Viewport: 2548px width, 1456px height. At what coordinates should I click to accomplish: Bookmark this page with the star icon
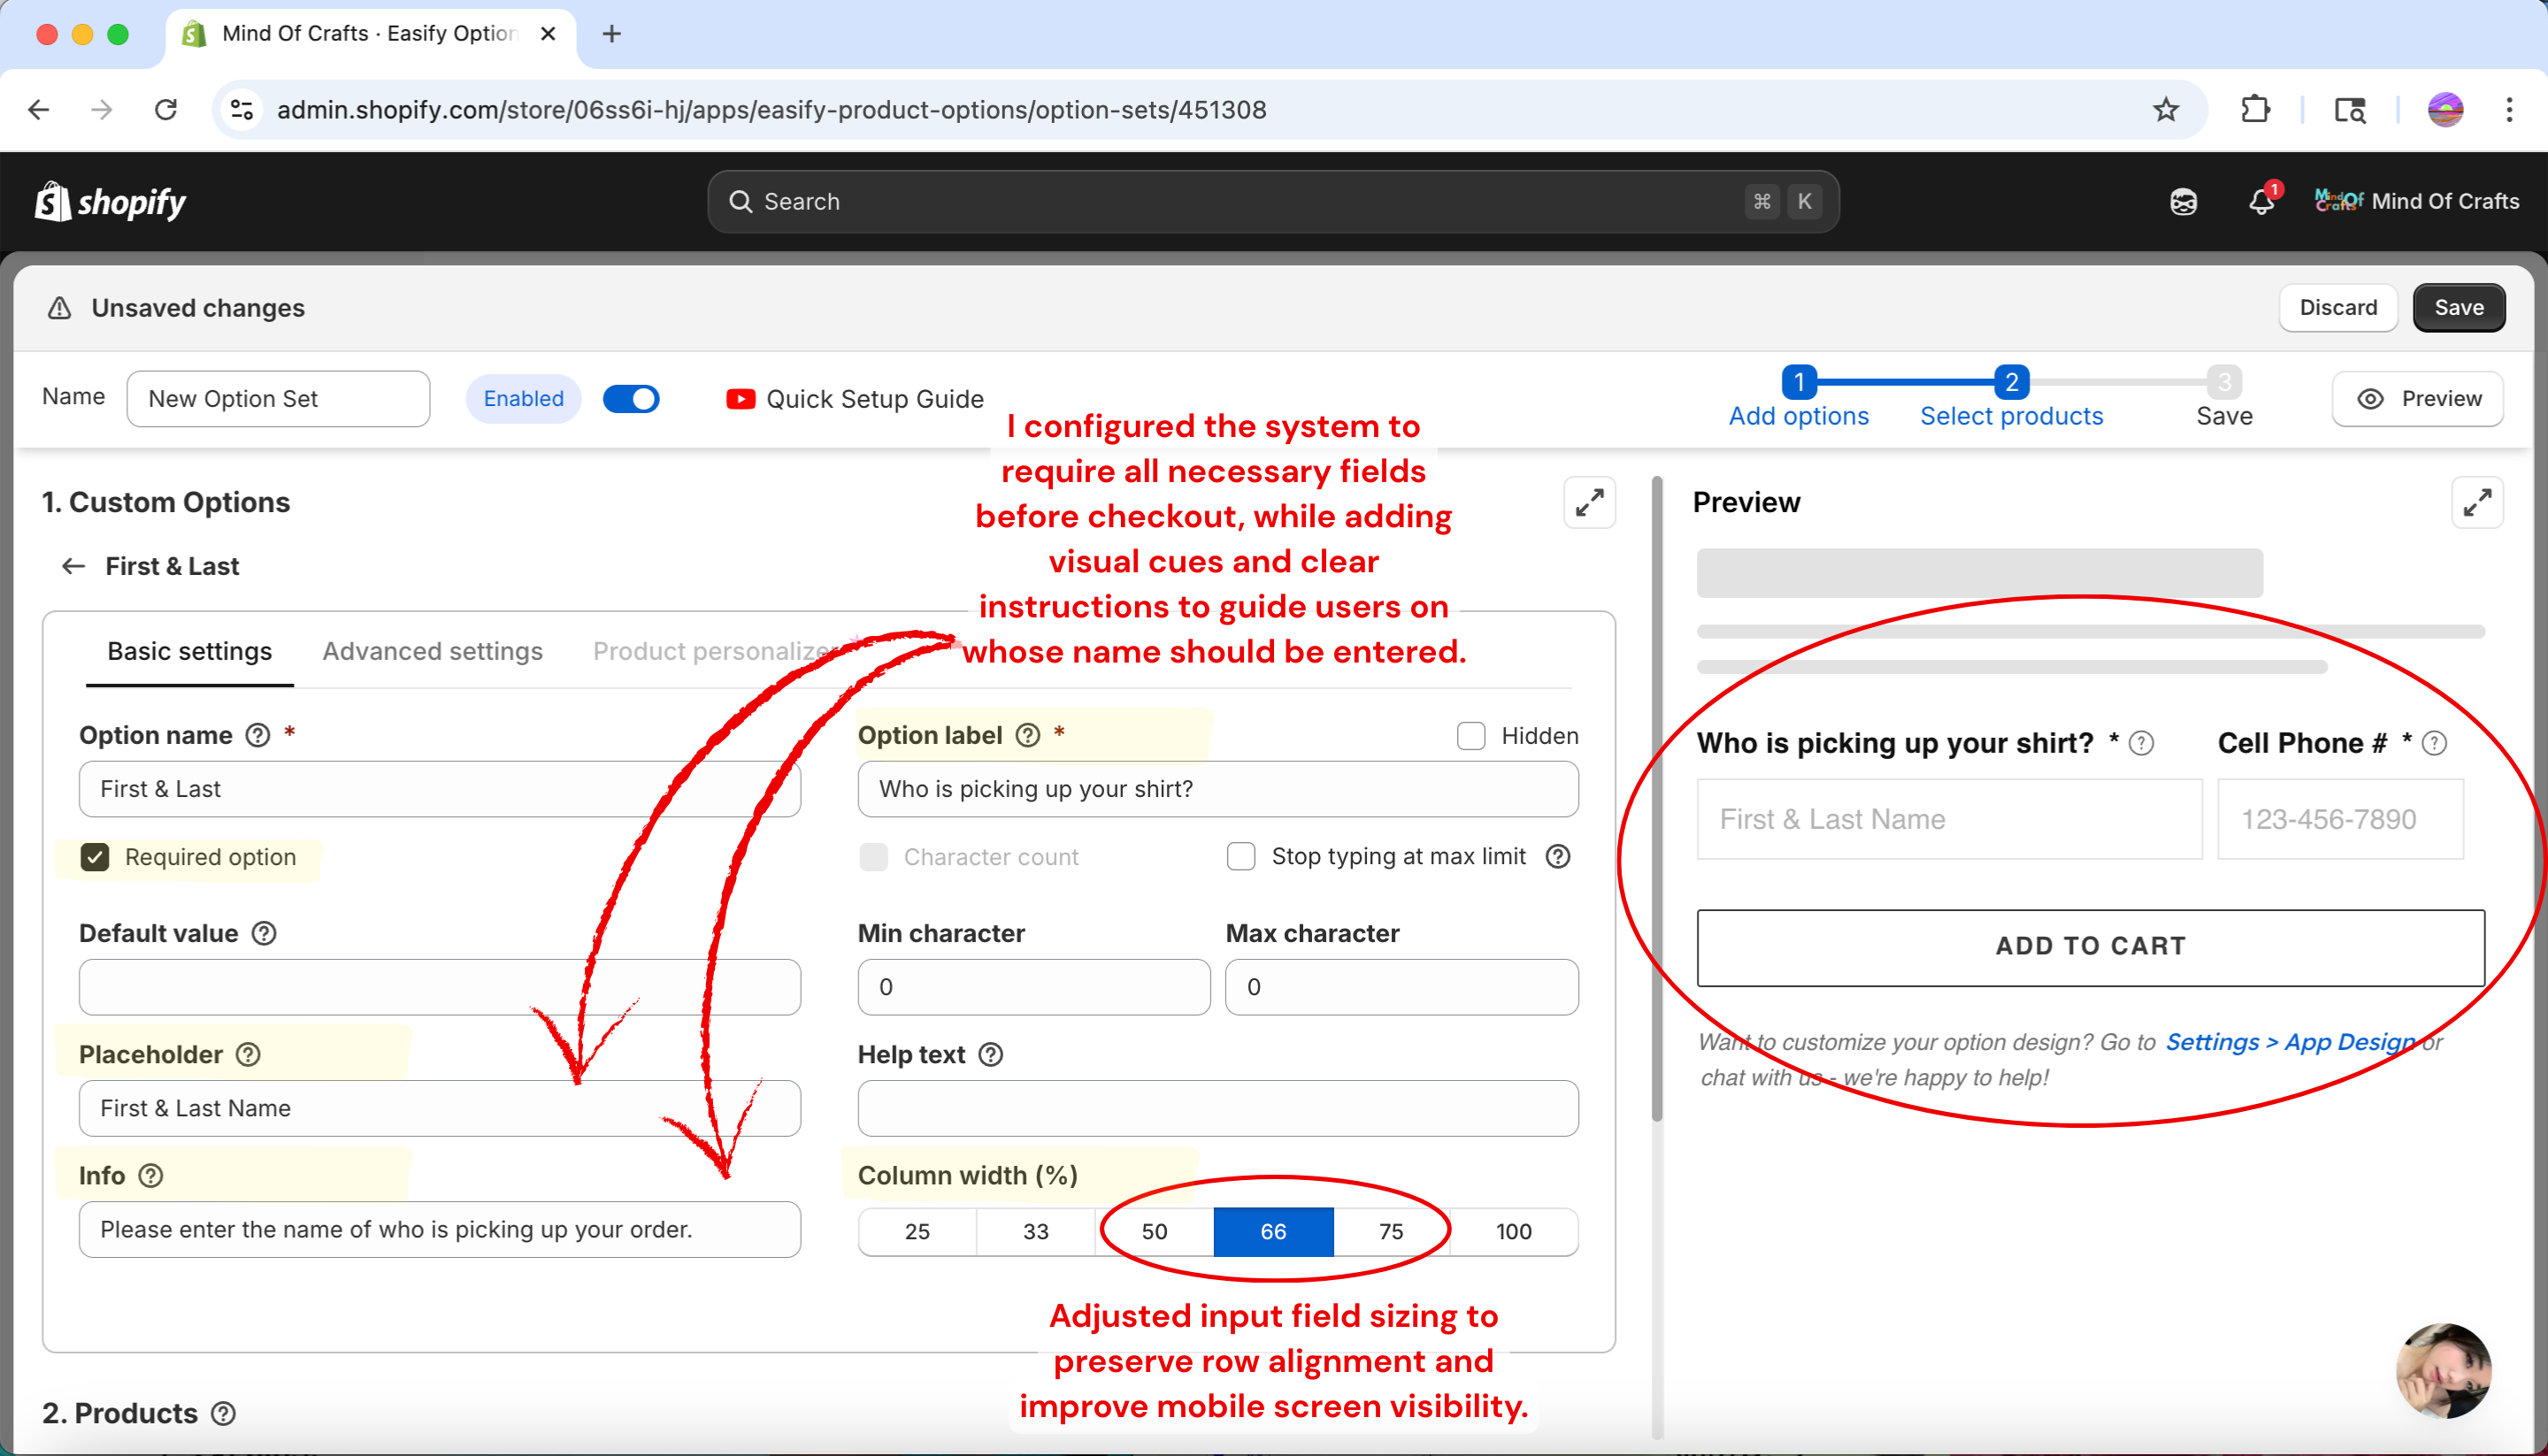coord(2165,109)
